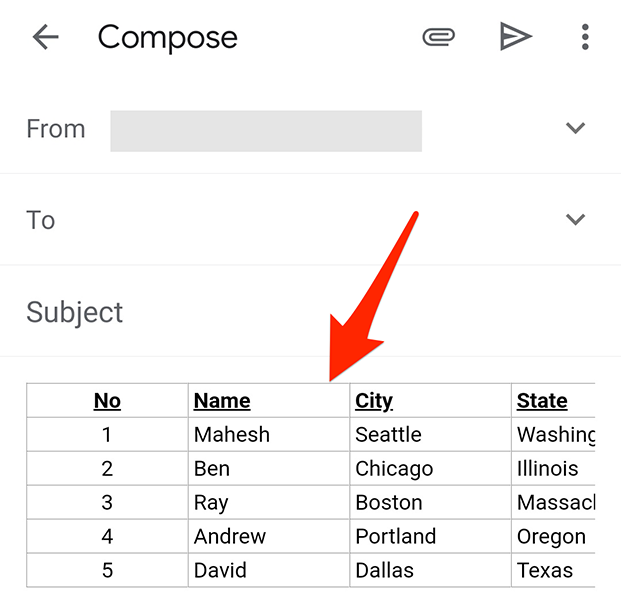Click the To recipient field
This screenshot has height=600, width=621.
(x=300, y=220)
